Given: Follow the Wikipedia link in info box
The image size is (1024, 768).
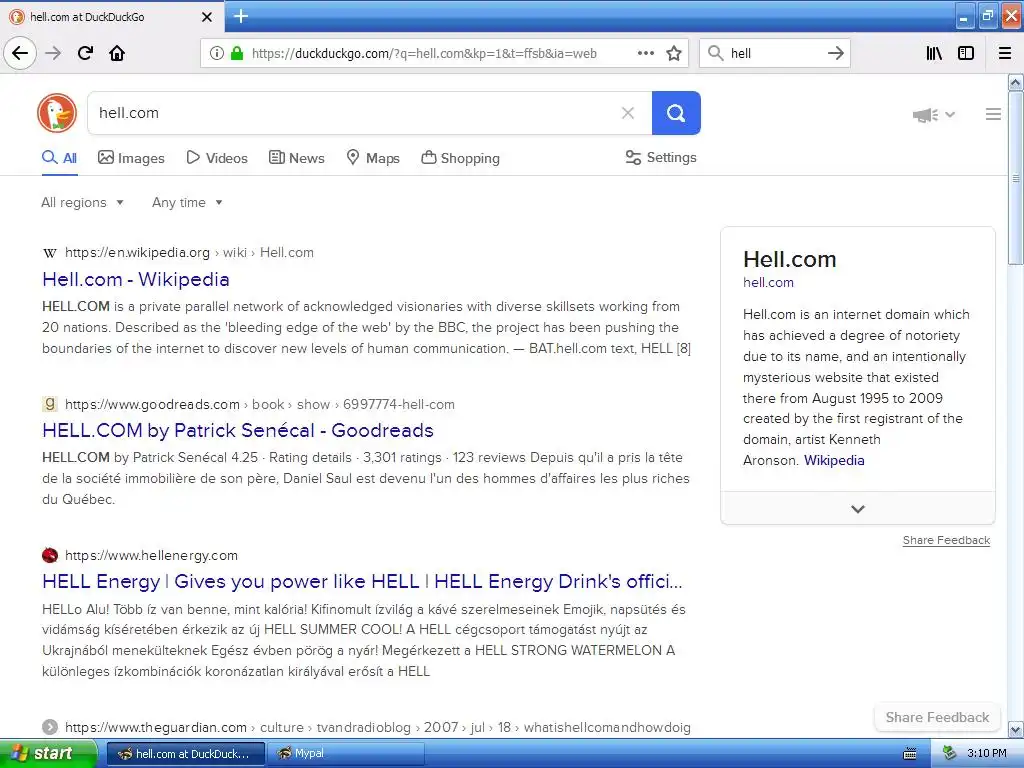Looking at the screenshot, I should [834, 460].
